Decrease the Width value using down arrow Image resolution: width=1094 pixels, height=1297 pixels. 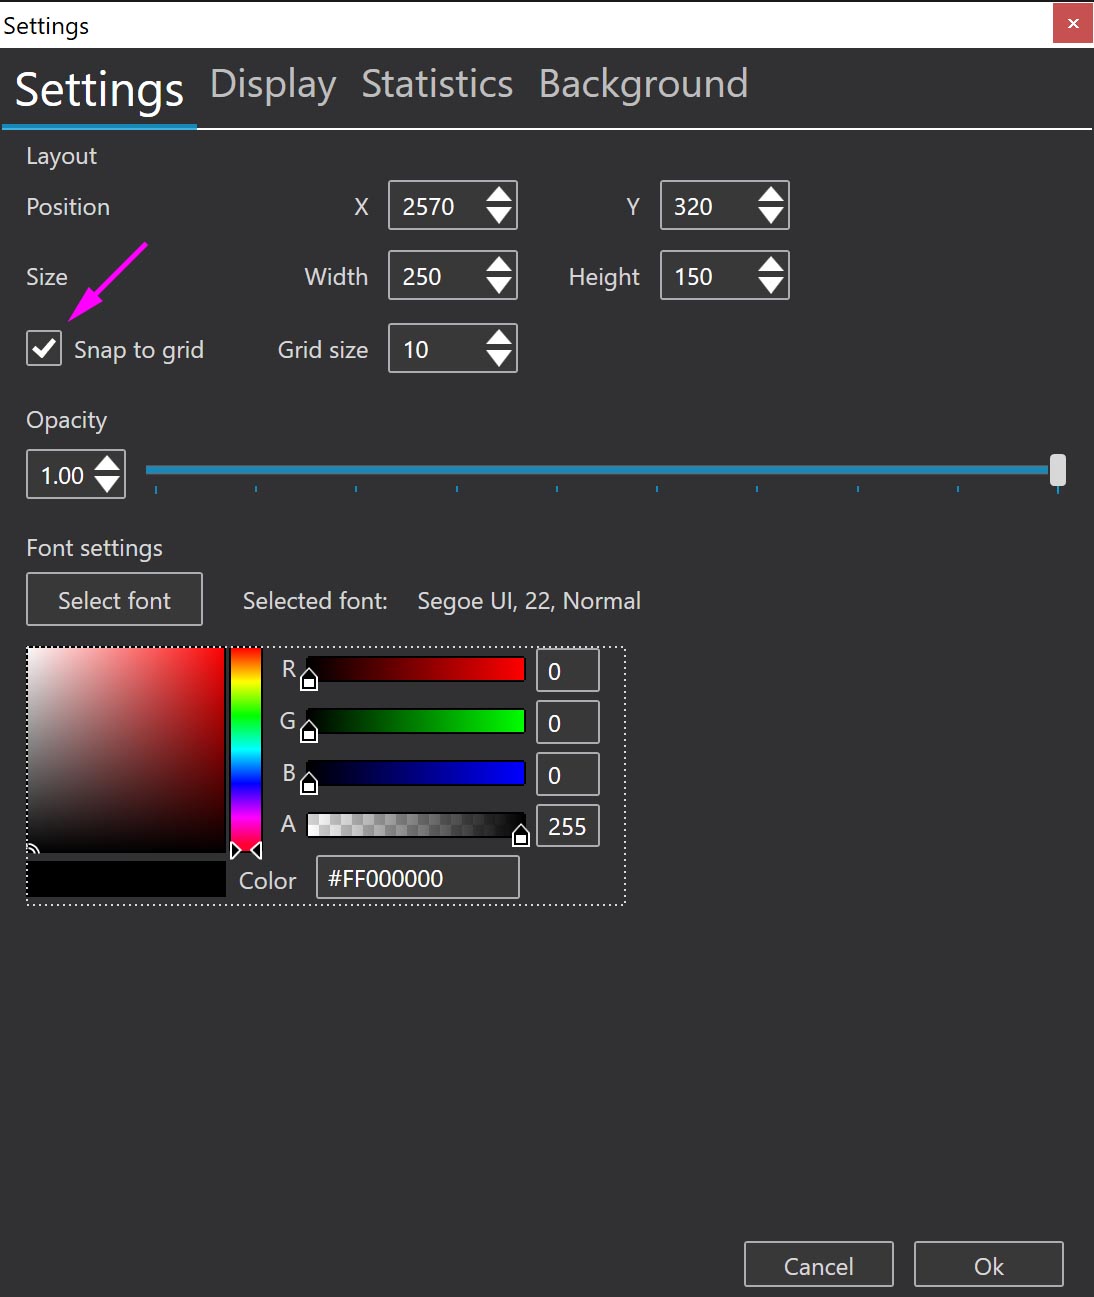pos(498,286)
